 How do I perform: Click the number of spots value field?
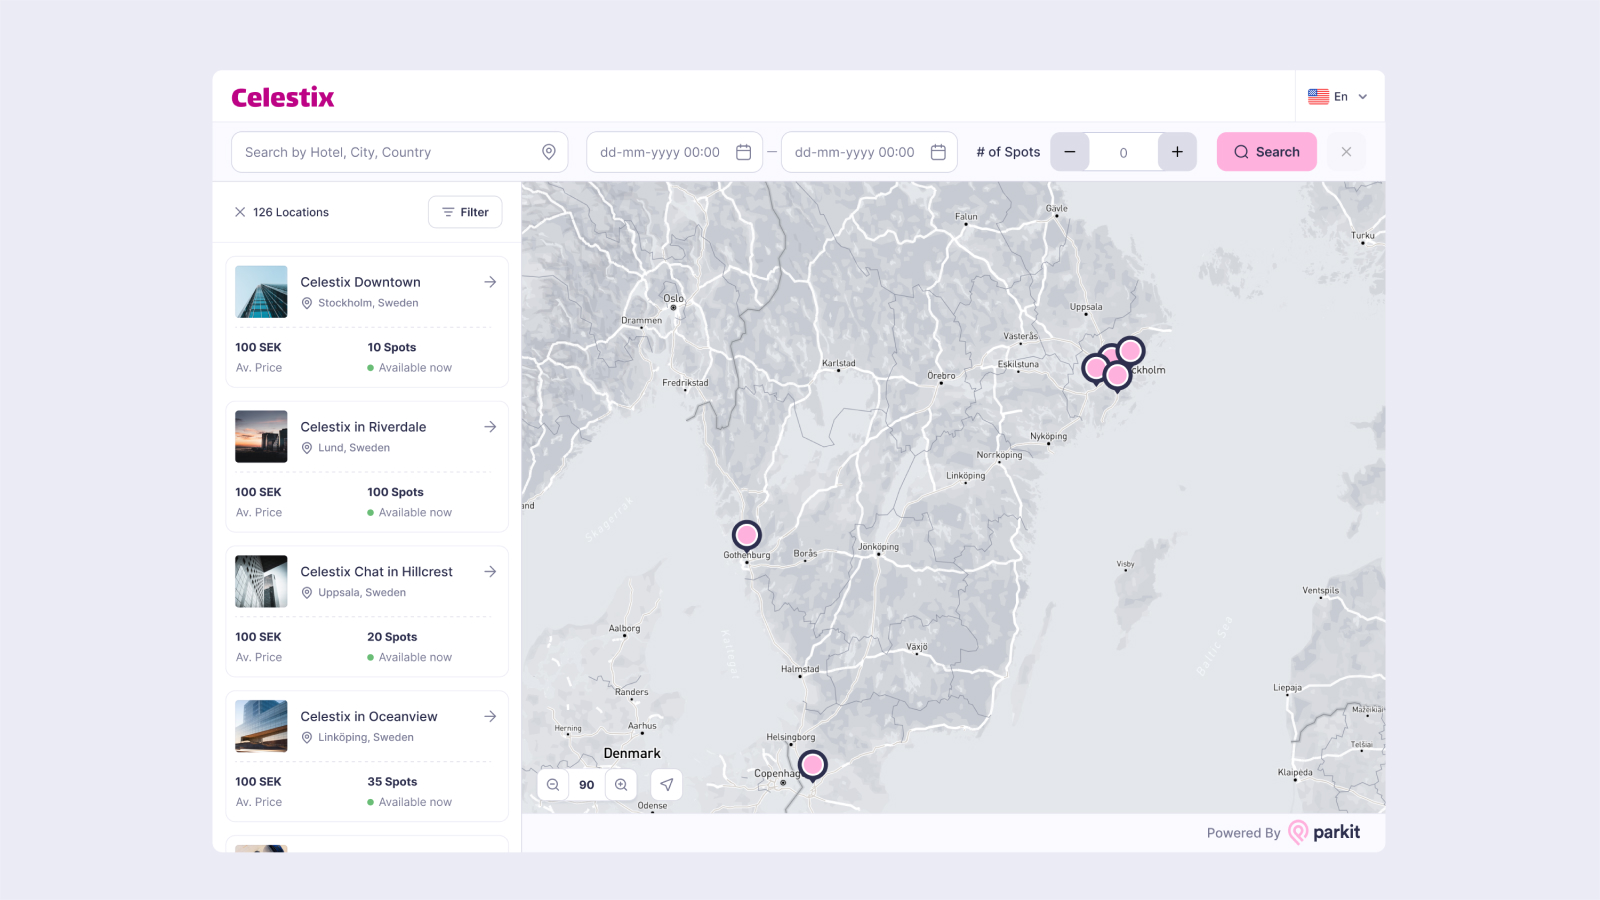1123,152
